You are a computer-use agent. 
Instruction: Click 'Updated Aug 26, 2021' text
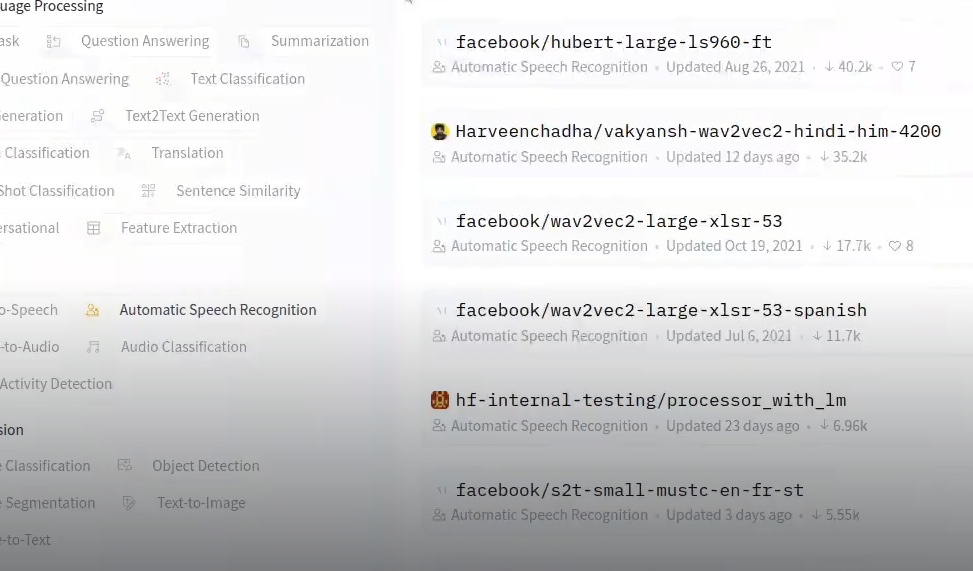[735, 67]
